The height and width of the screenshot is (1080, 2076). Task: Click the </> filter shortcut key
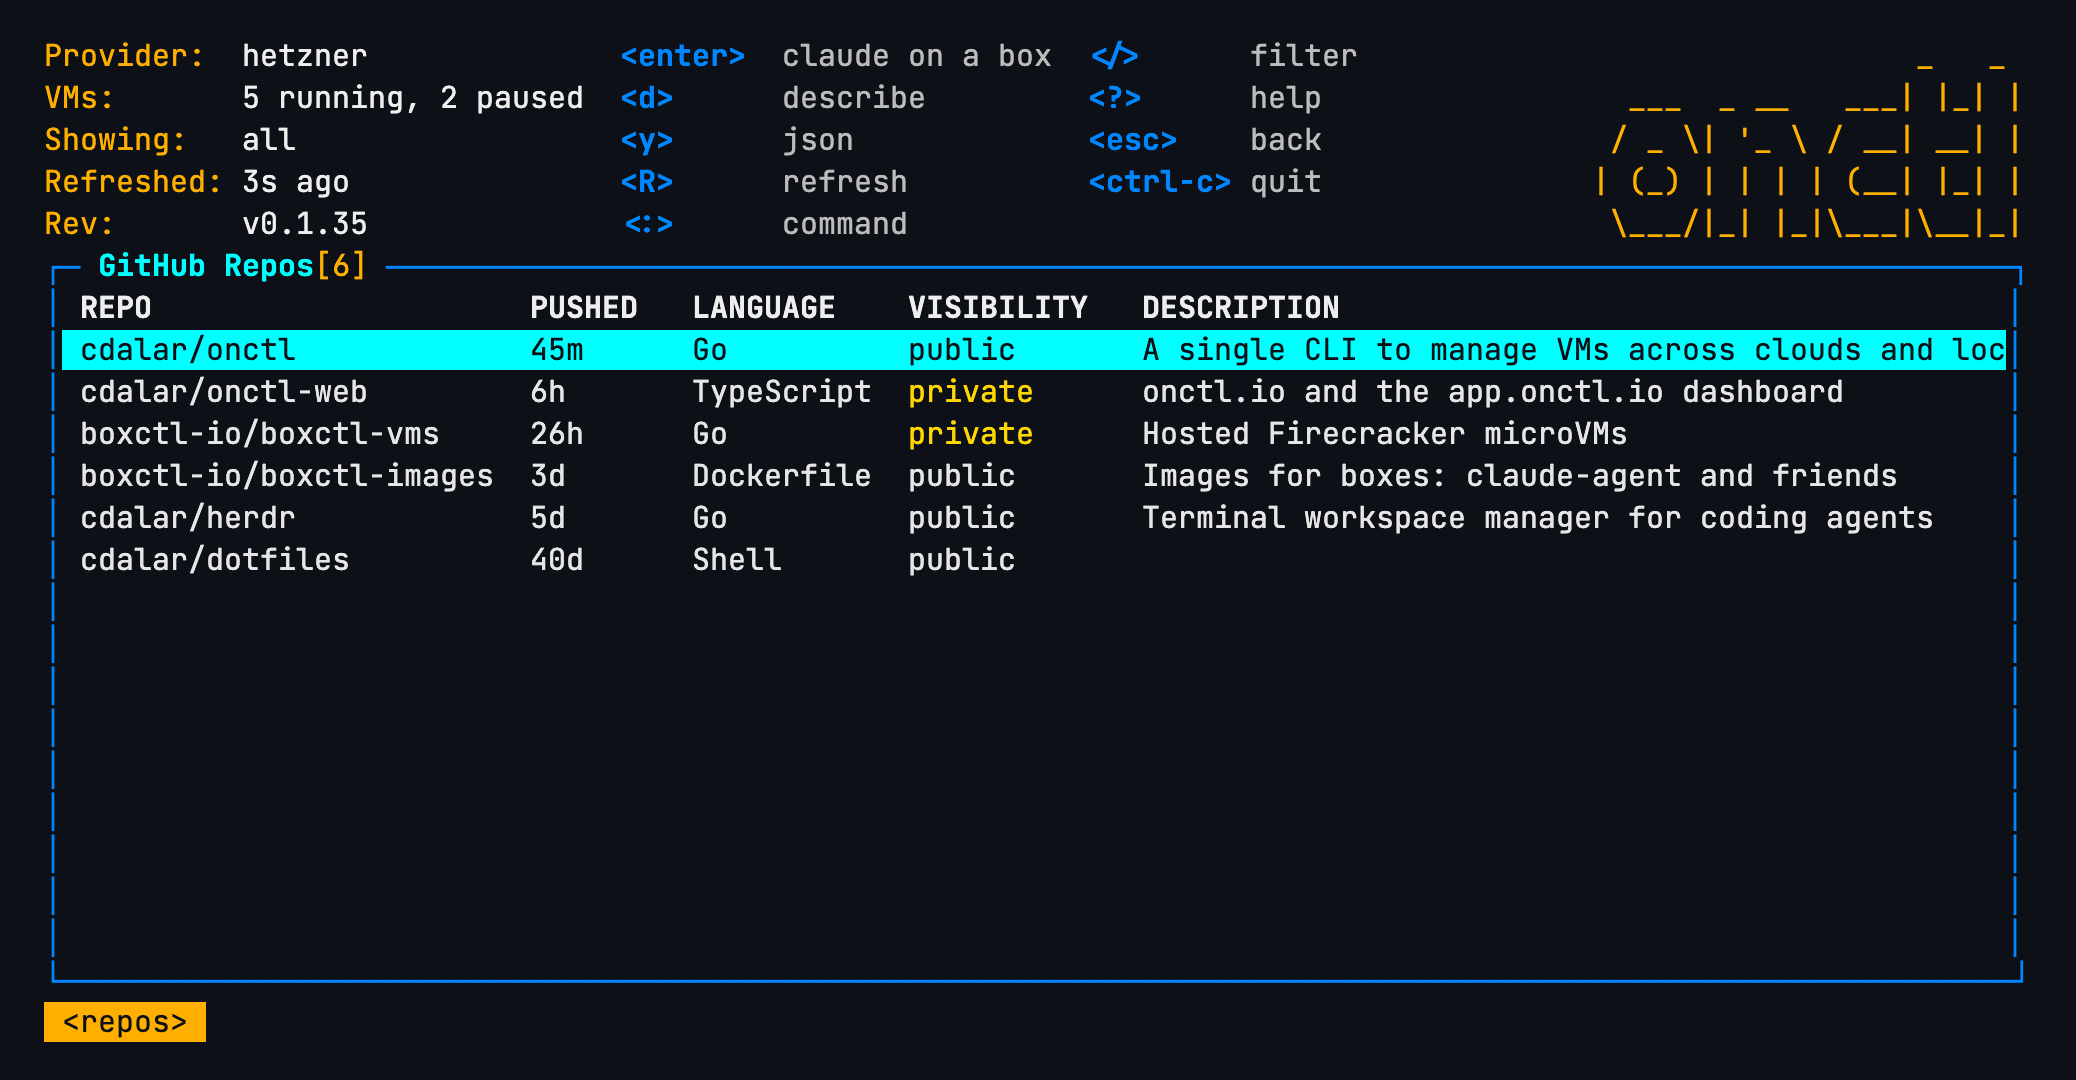(x=1115, y=56)
